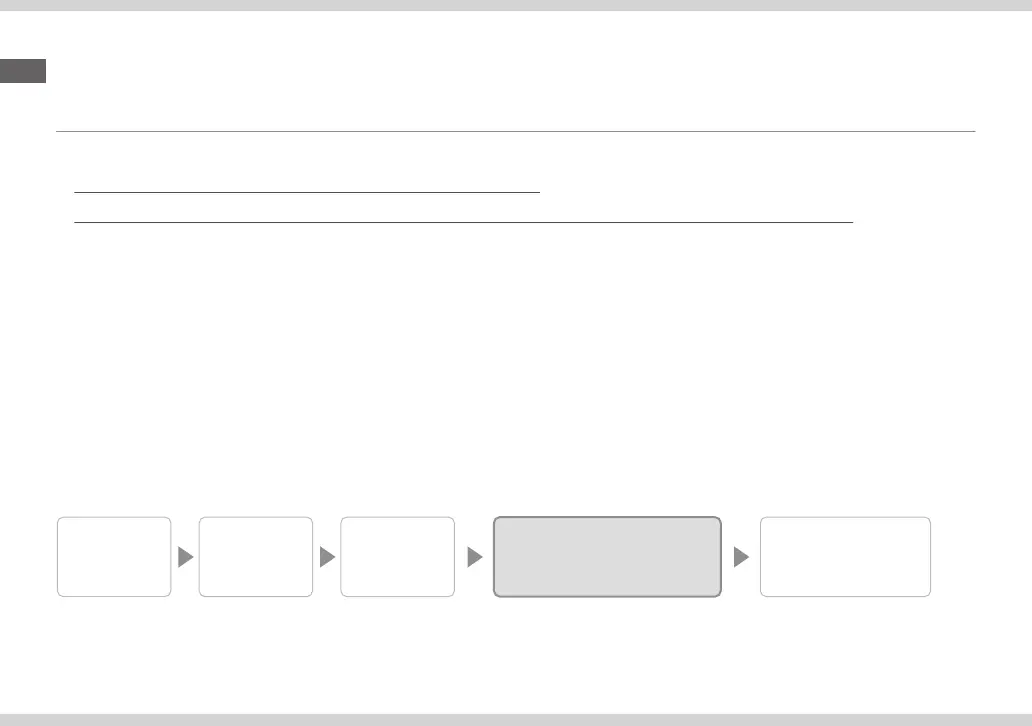The width and height of the screenshot is (1032, 726).
Task: Click the gray bar at the bottom
Action: [x=516, y=719]
